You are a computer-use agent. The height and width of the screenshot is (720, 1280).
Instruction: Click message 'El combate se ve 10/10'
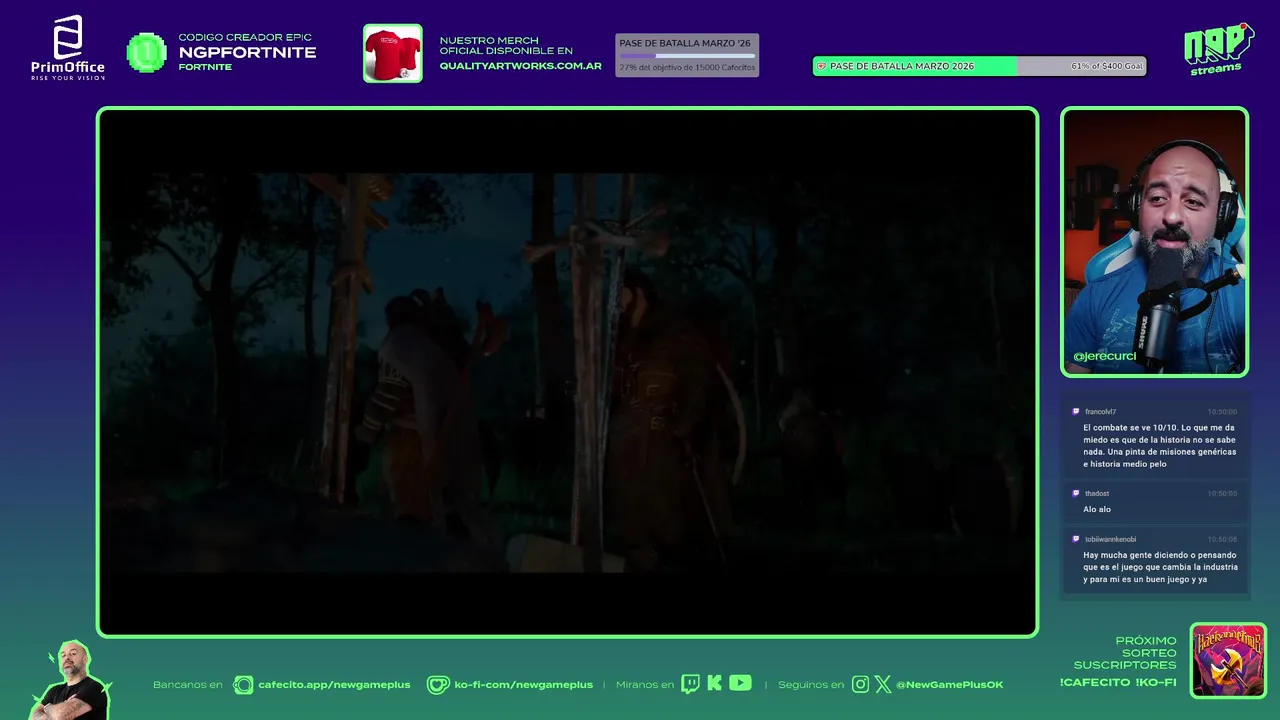[x=1160, y=446]
